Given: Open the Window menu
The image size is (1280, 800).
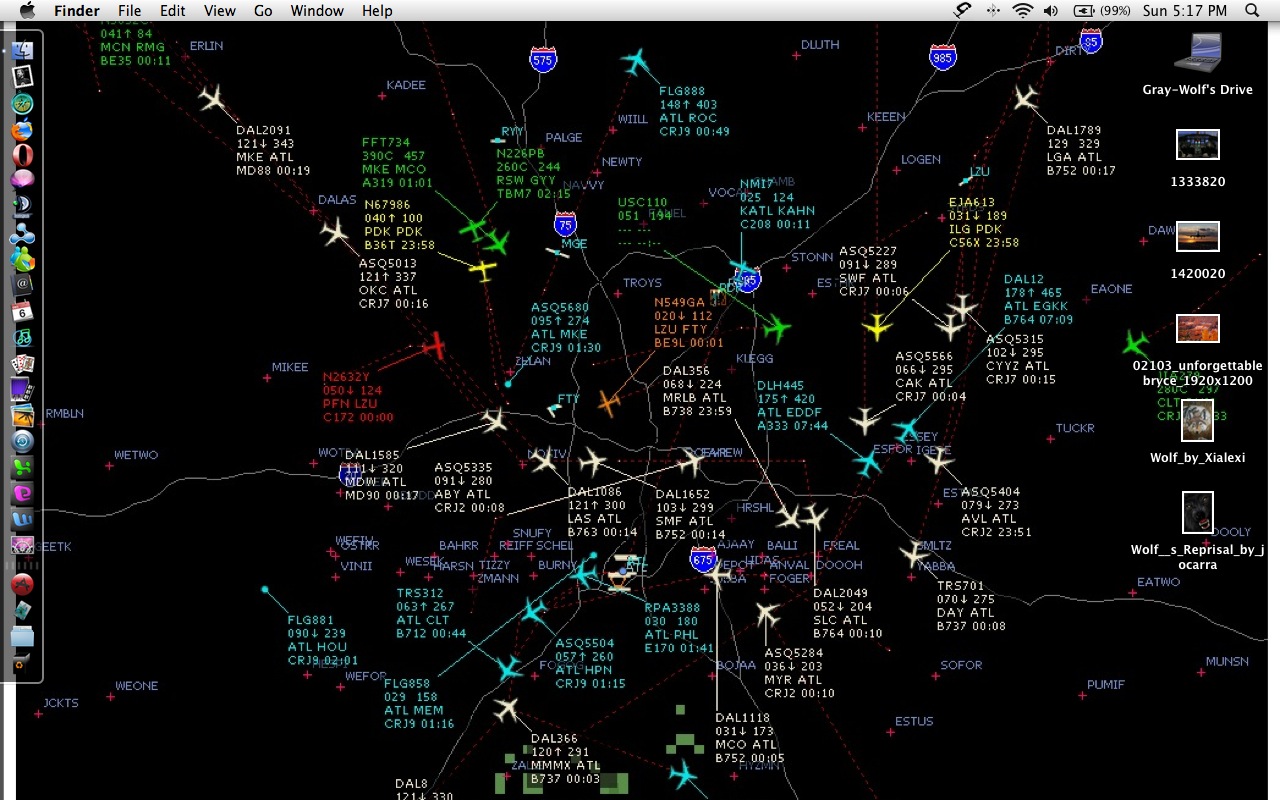Looking at the screenshot, I should 316,11.
